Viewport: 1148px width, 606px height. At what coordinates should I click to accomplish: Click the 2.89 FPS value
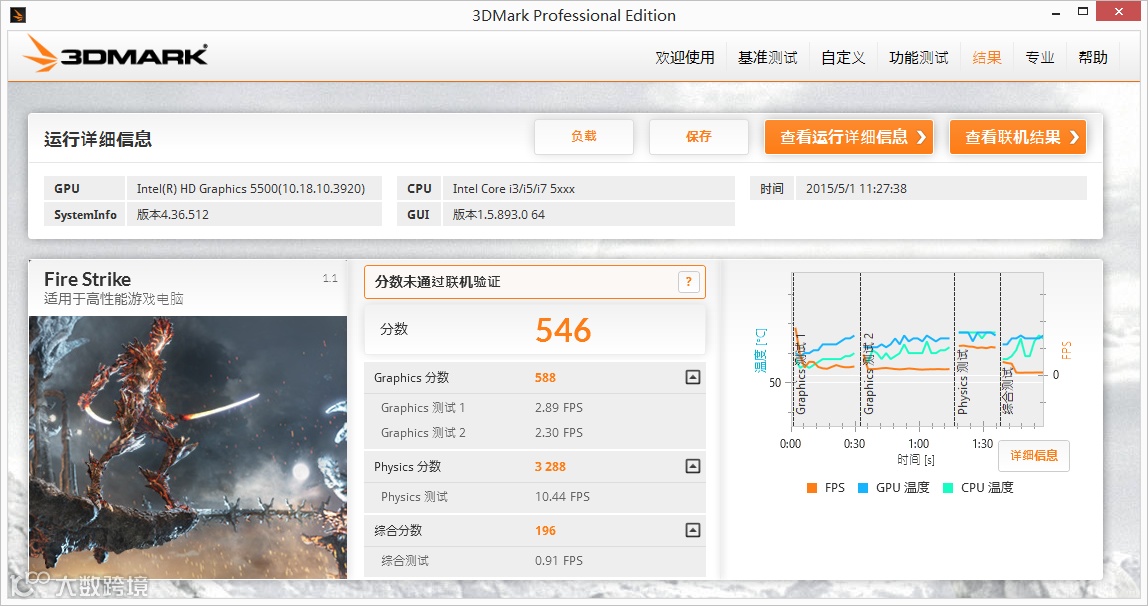[x=559, y=408]
